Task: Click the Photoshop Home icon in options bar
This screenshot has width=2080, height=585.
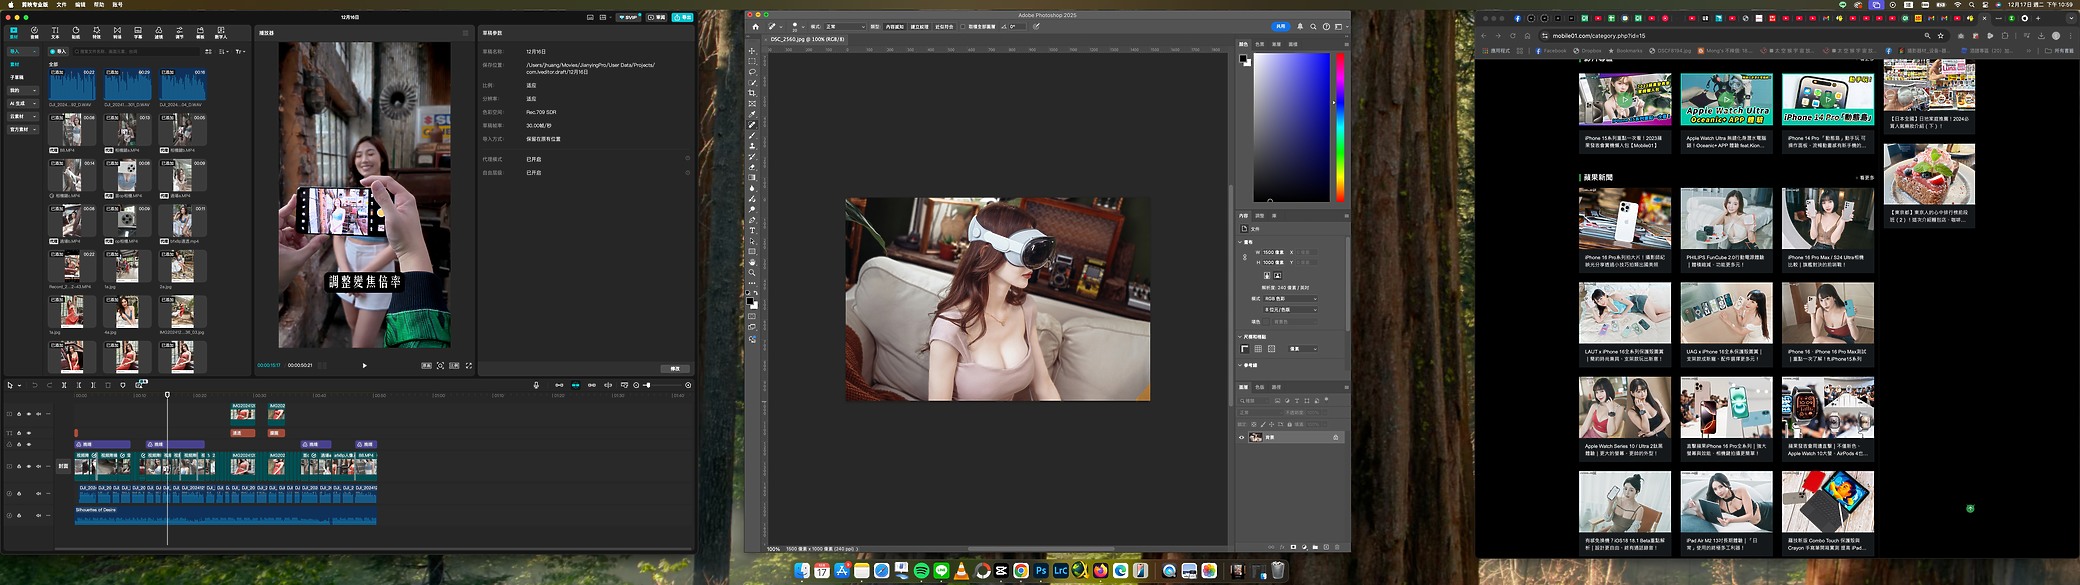Action: [x=755, y=26]
